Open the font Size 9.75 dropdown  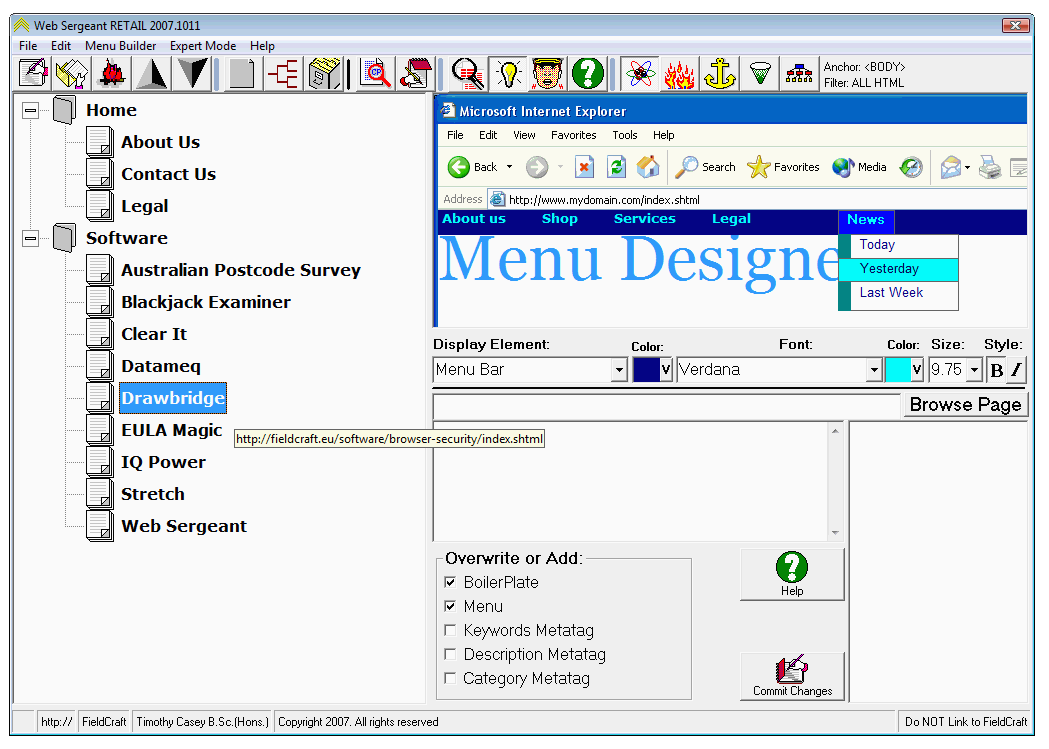974,370
